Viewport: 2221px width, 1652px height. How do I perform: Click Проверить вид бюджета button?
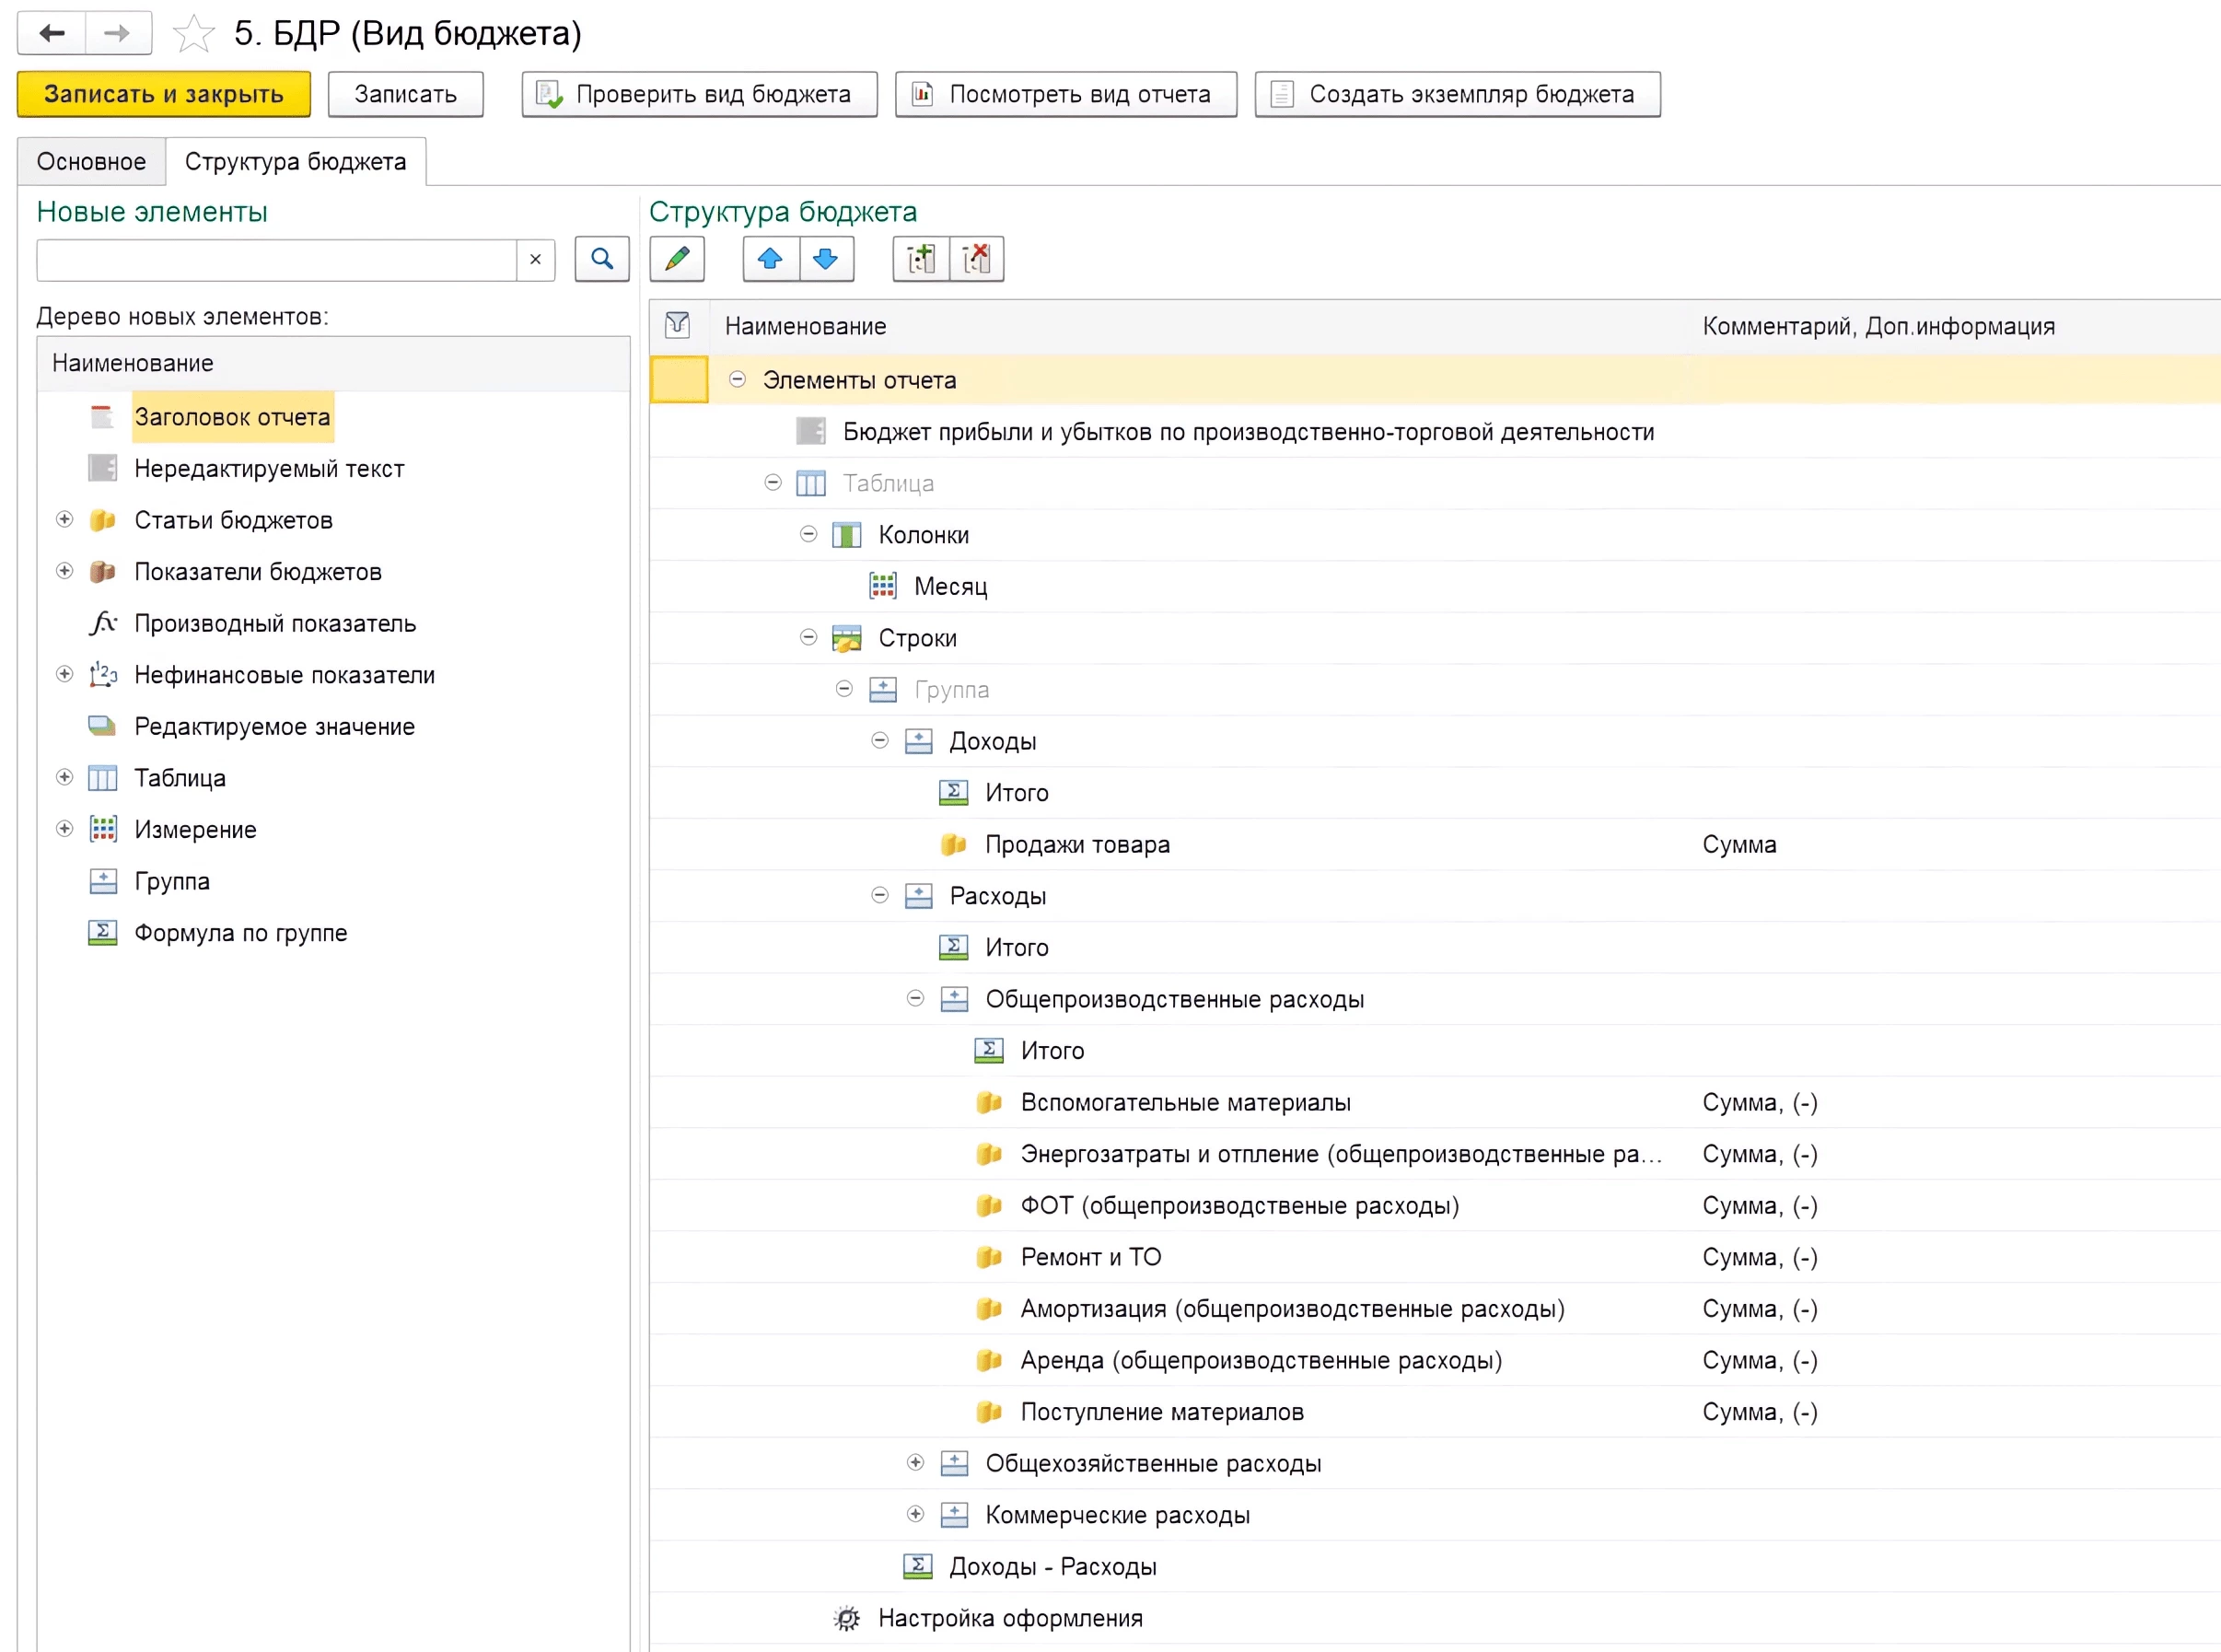click(699, 94)
